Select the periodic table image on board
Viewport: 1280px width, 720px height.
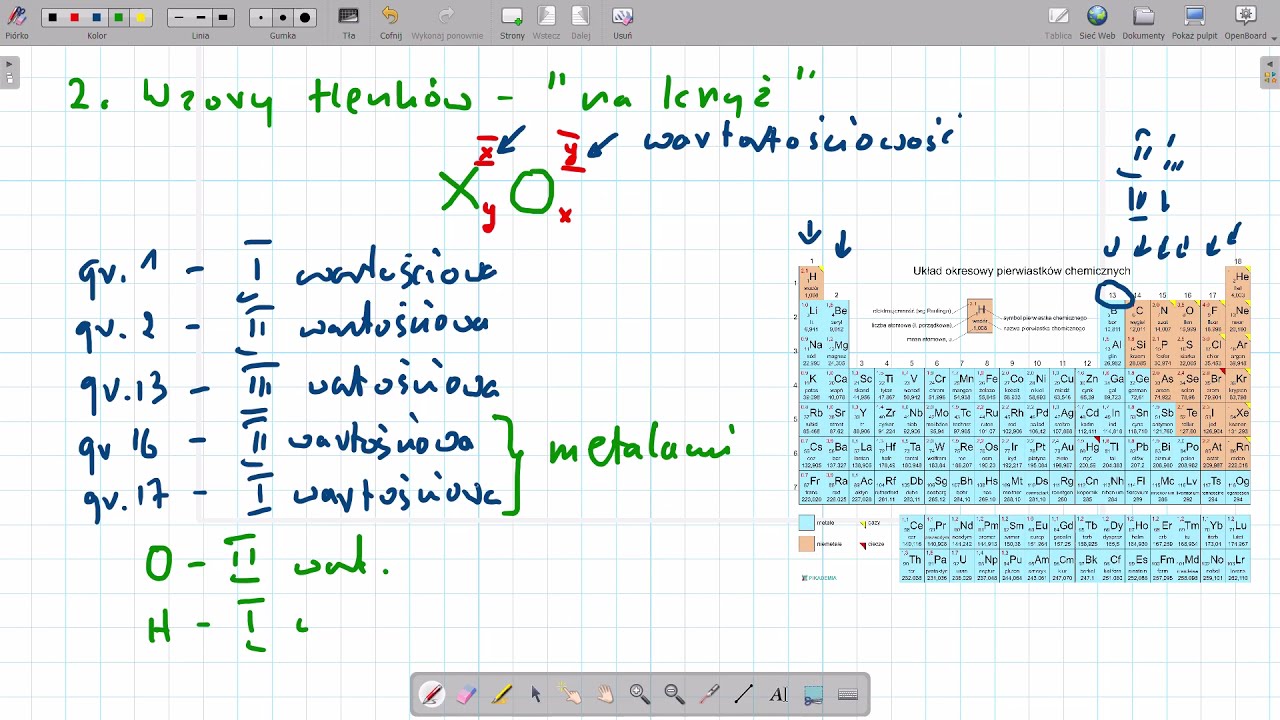pyautogui.click(x=1025, y=421)
